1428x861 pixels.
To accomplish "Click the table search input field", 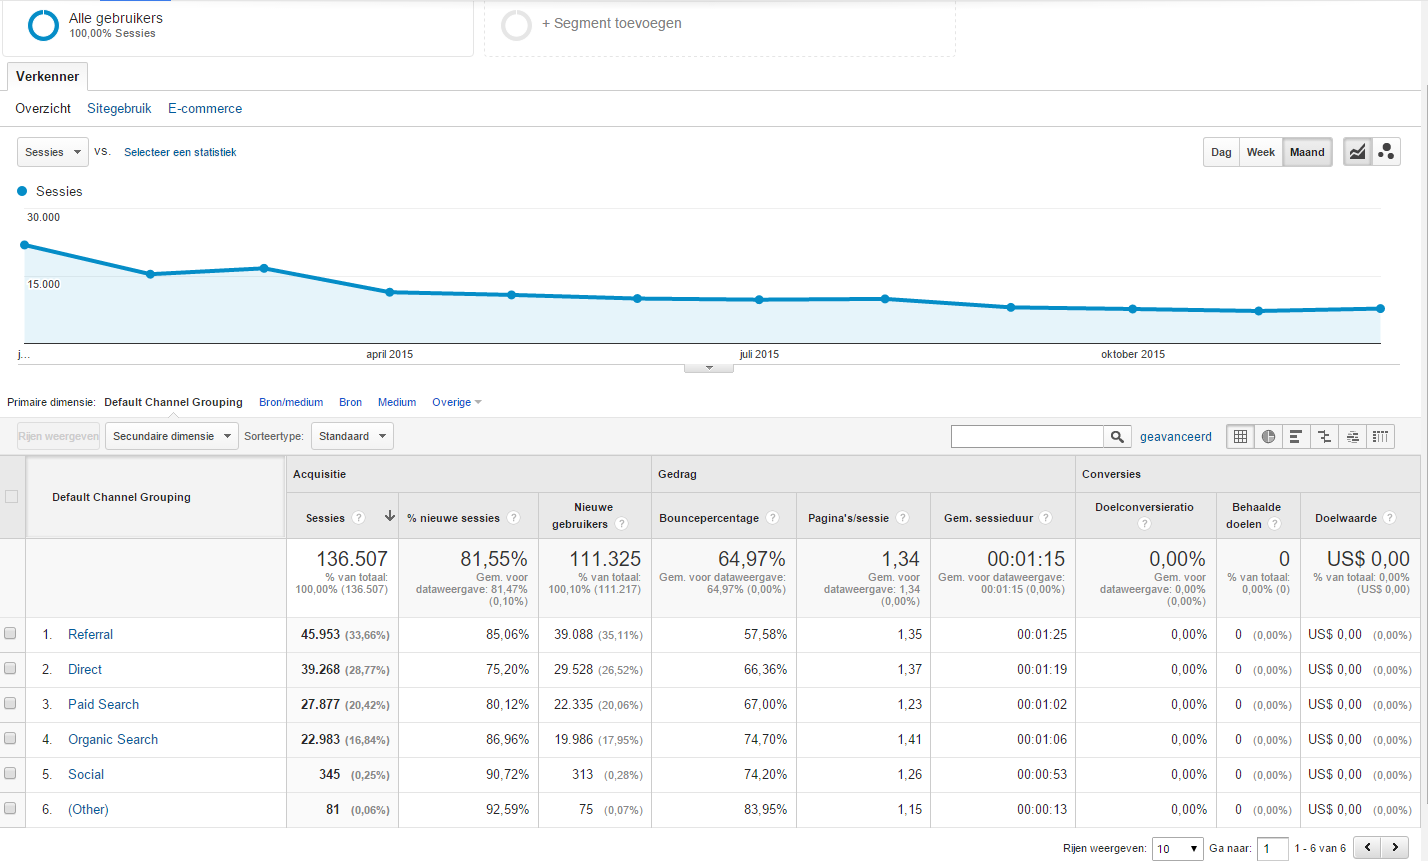I will click(x=1027, y=436).
